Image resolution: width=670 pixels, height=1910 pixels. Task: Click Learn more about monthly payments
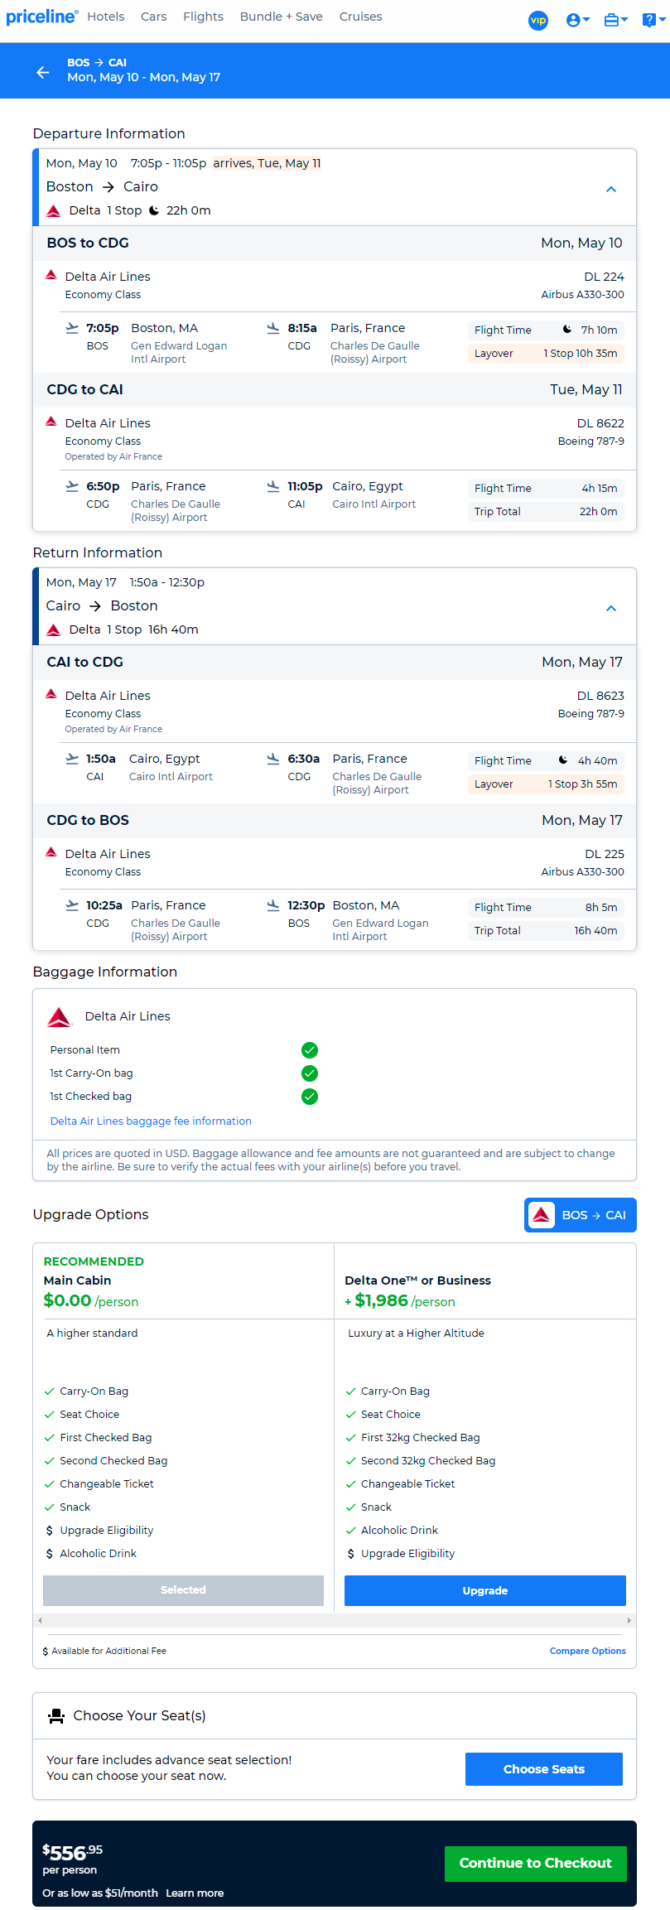195,1893
